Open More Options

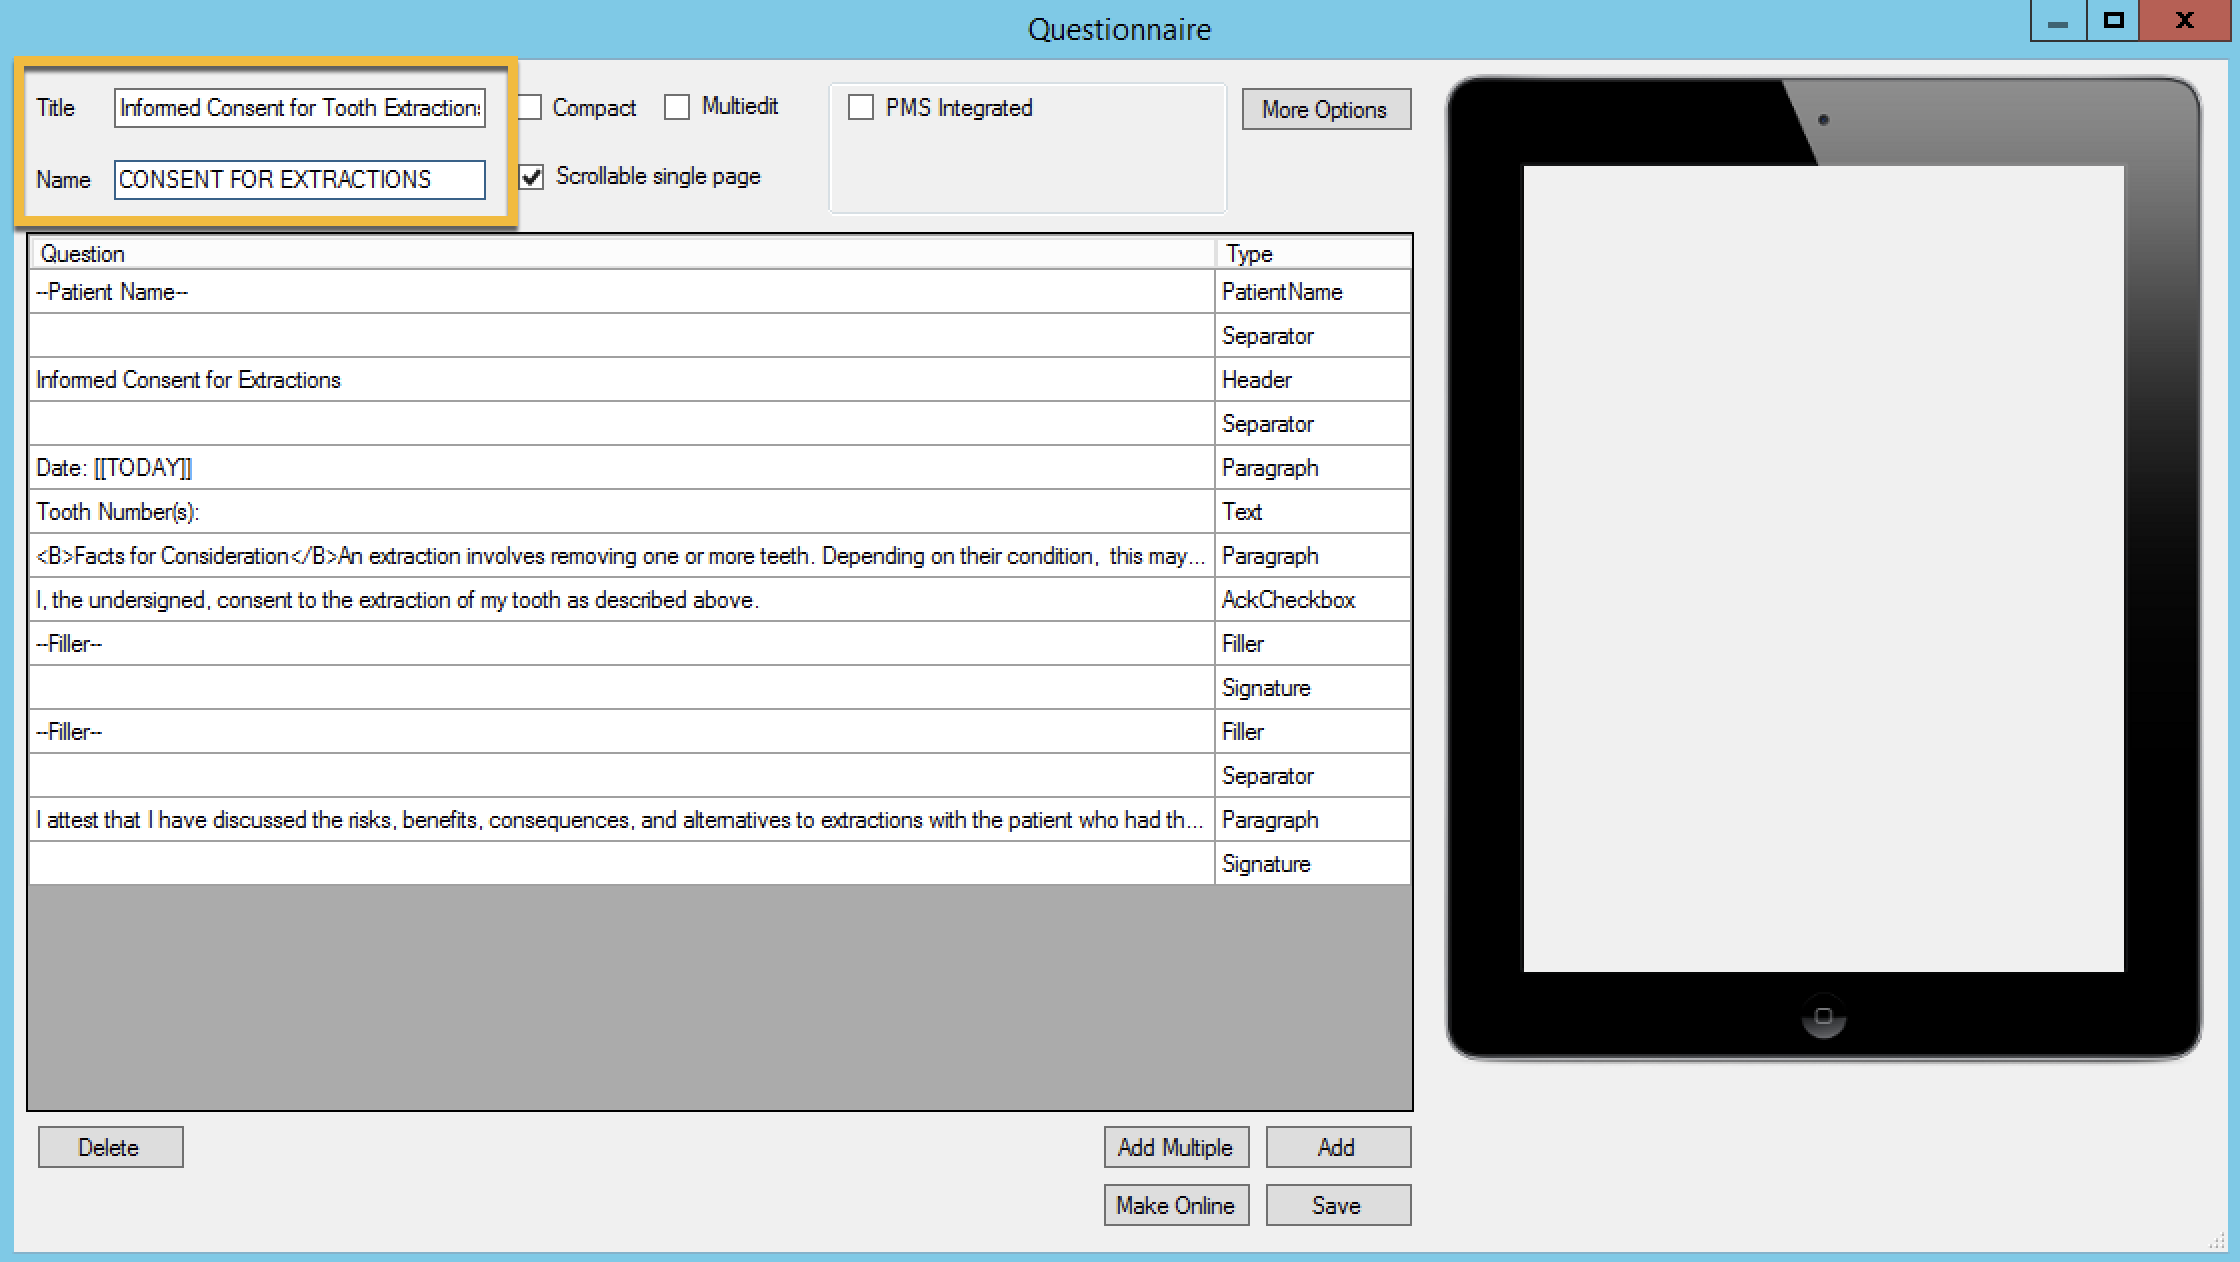coord(1325,109)
